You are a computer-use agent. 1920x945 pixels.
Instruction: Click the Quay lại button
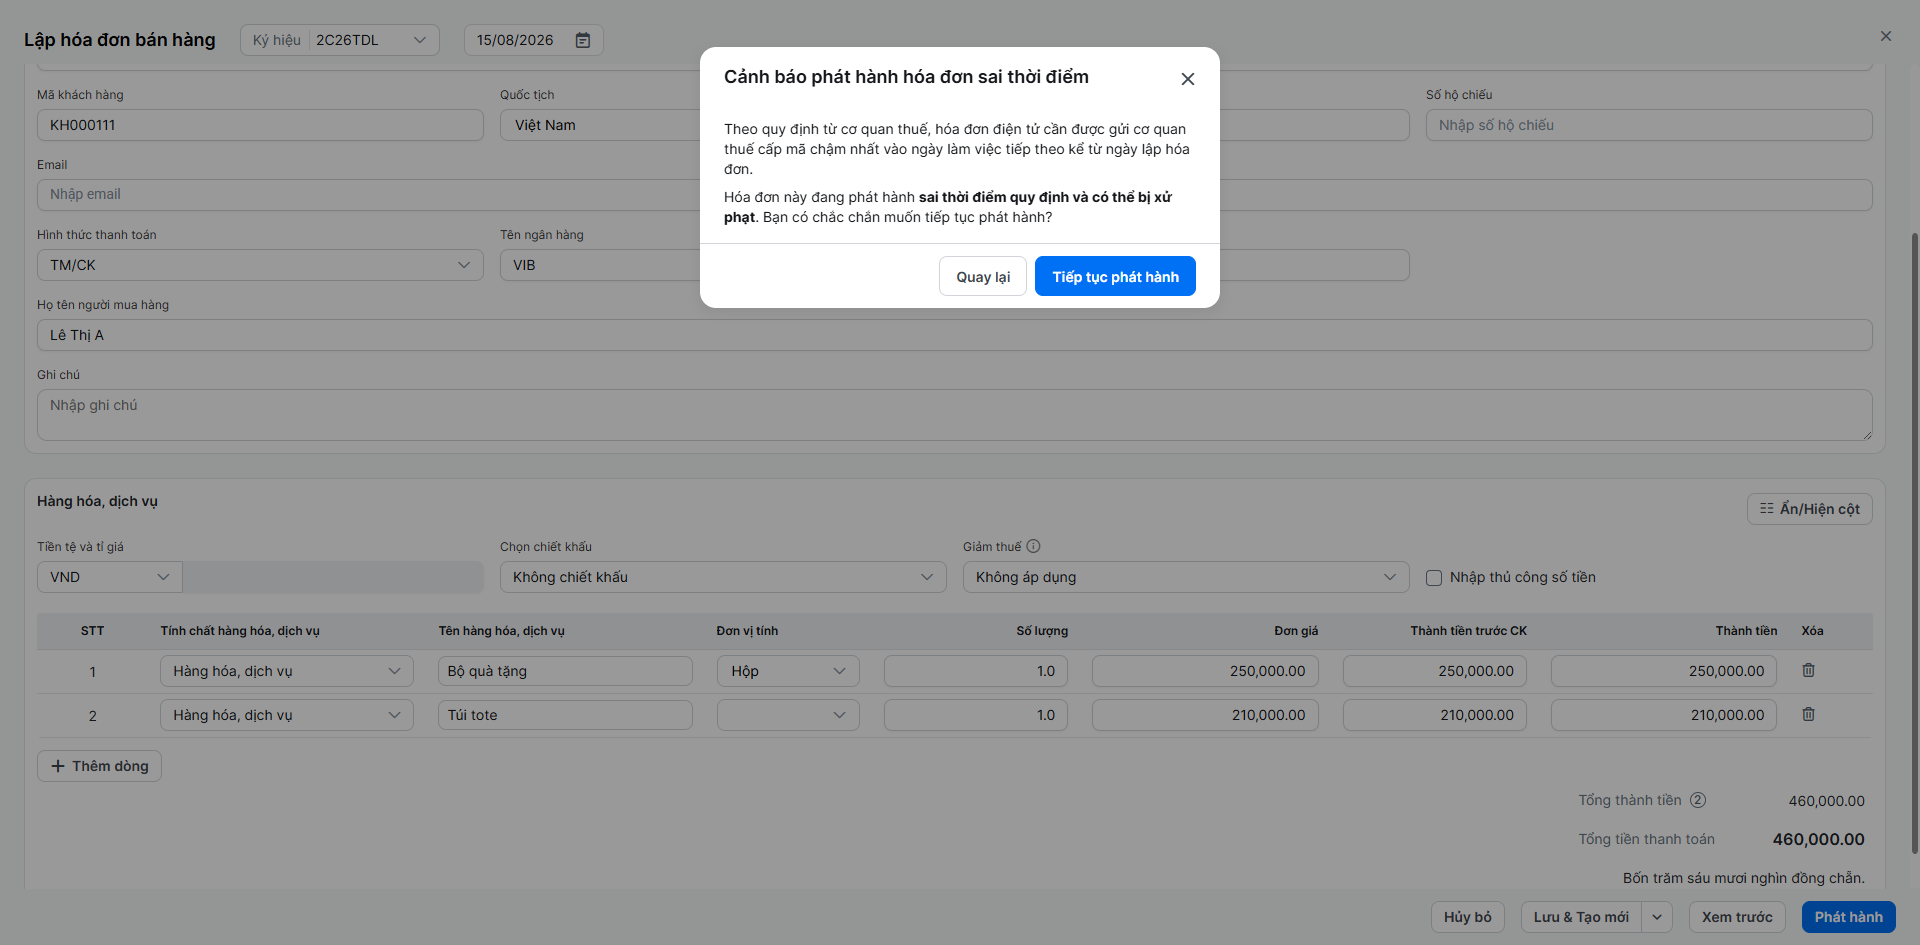point(983,277)
